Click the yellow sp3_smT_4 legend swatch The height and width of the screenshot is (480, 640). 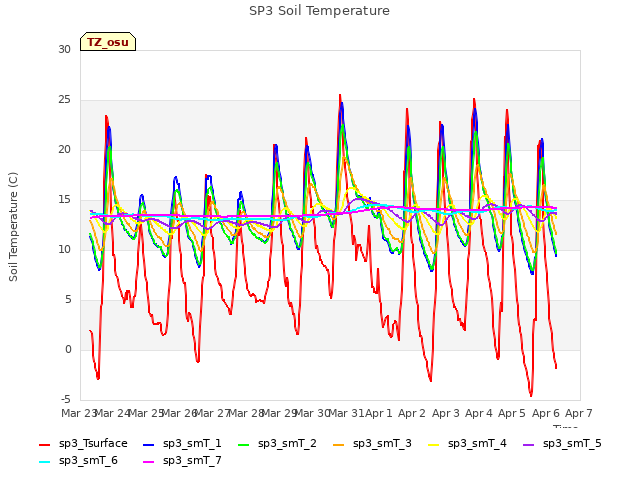pyautogui.click(x=434, y=444)
